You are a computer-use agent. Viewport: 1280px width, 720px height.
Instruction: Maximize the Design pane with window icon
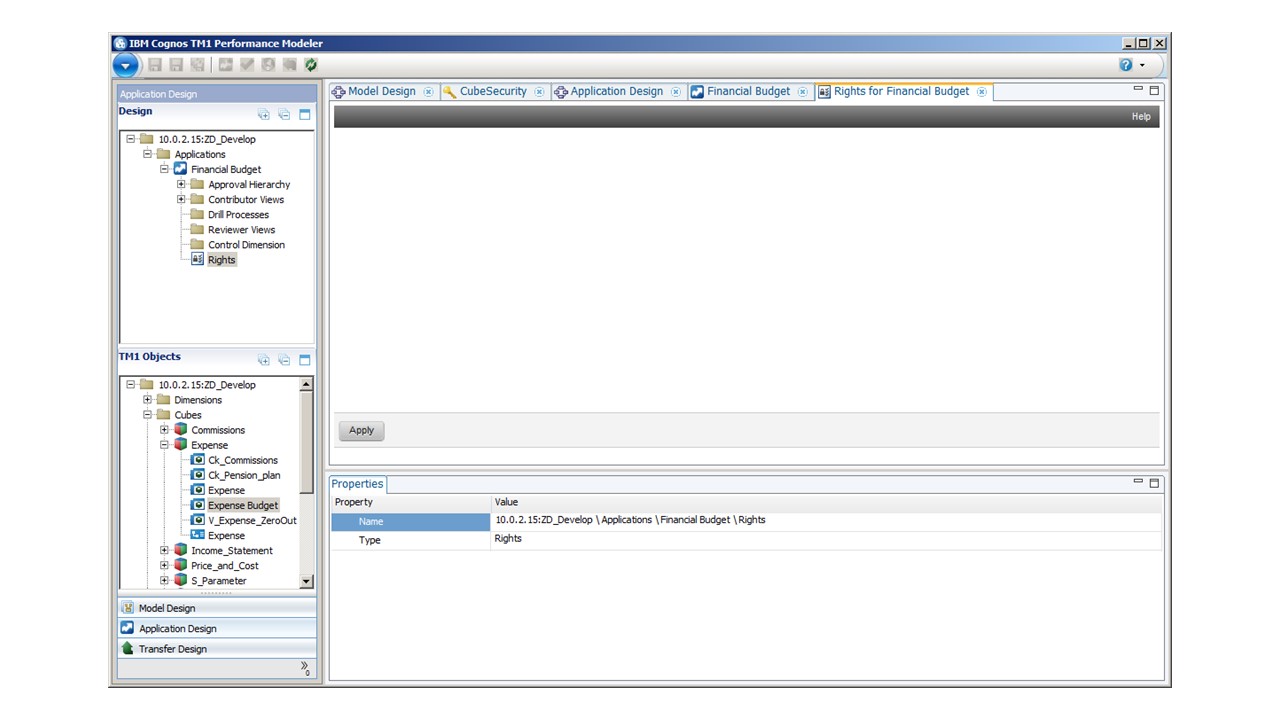tap(305, 114)
